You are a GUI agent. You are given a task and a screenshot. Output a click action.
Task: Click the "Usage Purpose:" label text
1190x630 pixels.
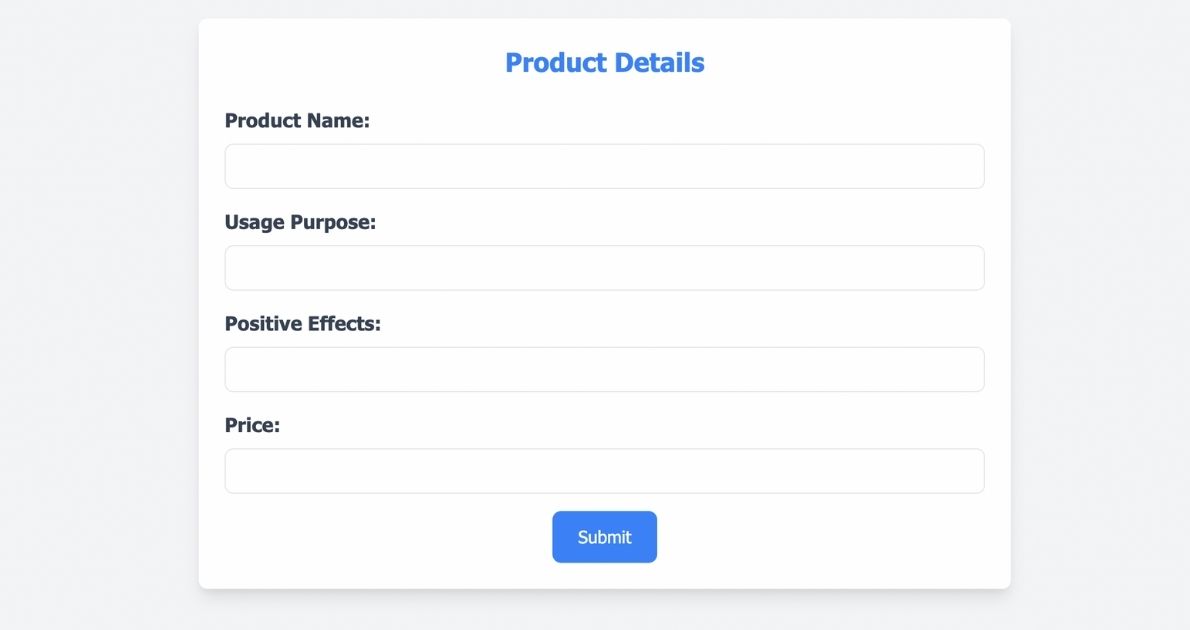coord(300,222)
